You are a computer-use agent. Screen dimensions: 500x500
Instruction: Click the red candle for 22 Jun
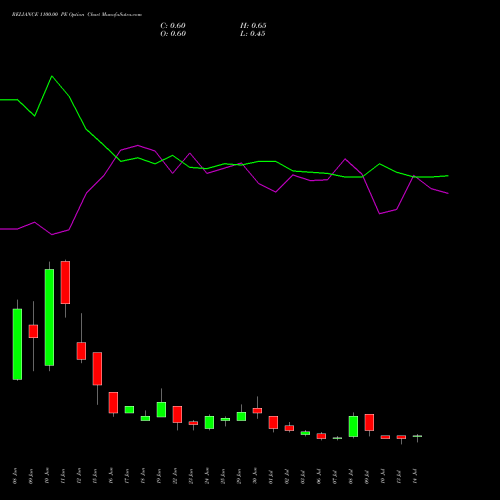pos(177,414)
